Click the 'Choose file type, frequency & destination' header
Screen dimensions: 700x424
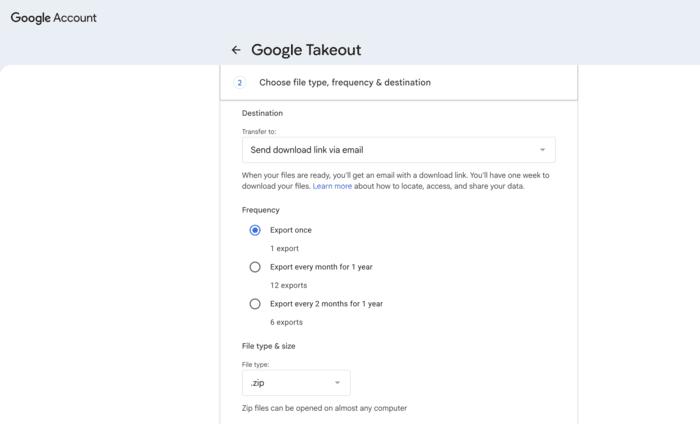tap(398, 83)
